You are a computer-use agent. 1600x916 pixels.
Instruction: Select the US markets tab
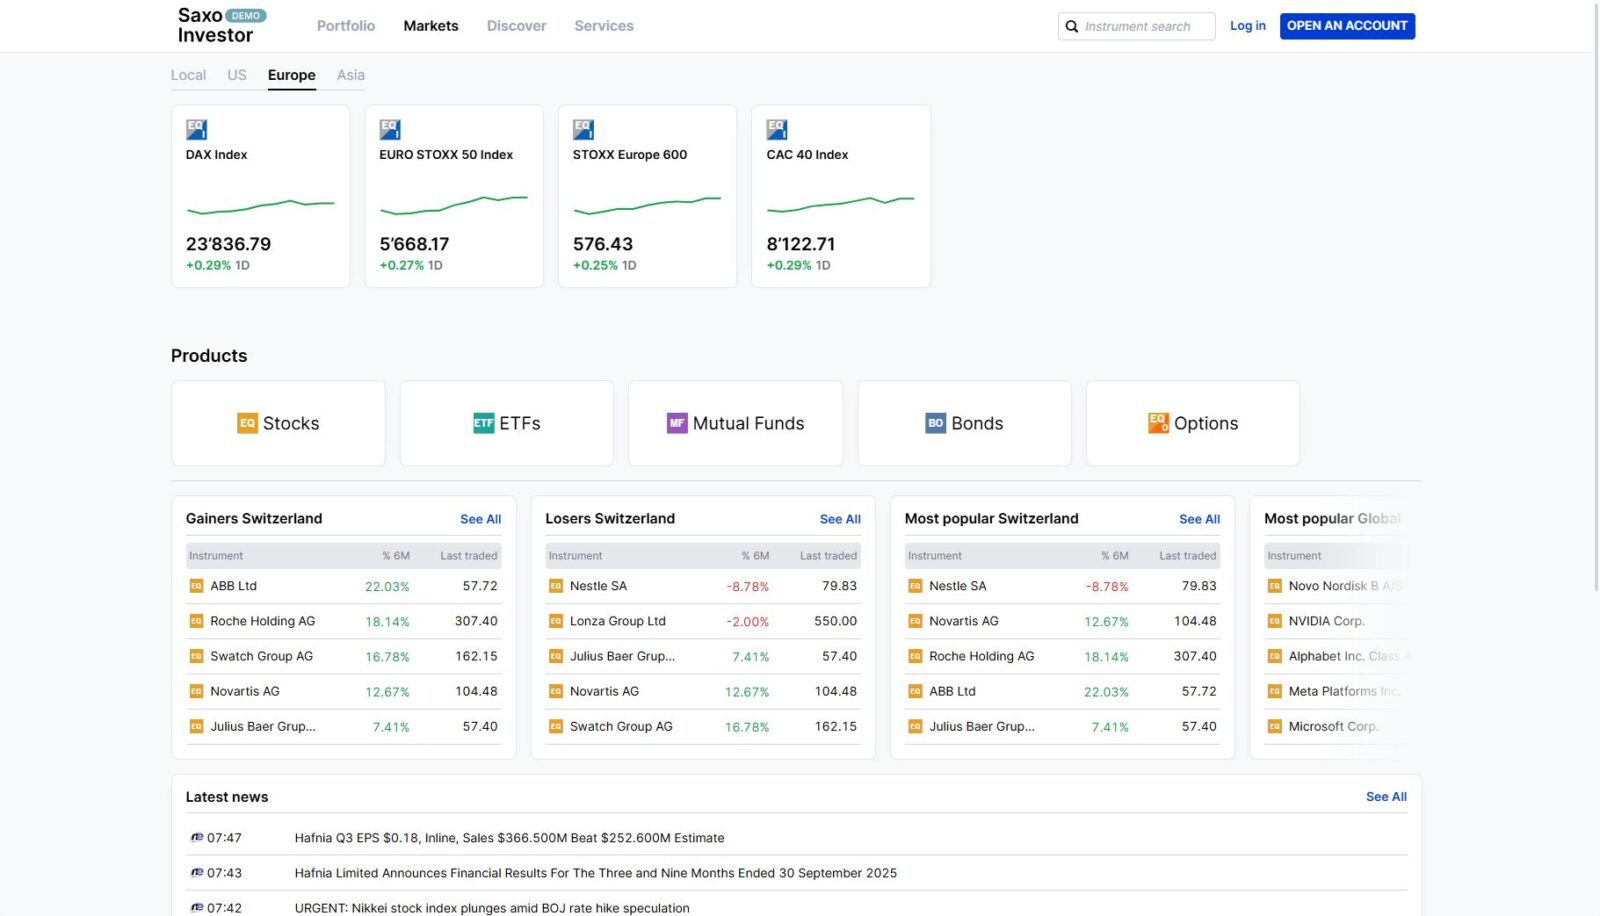pos(236,75)
